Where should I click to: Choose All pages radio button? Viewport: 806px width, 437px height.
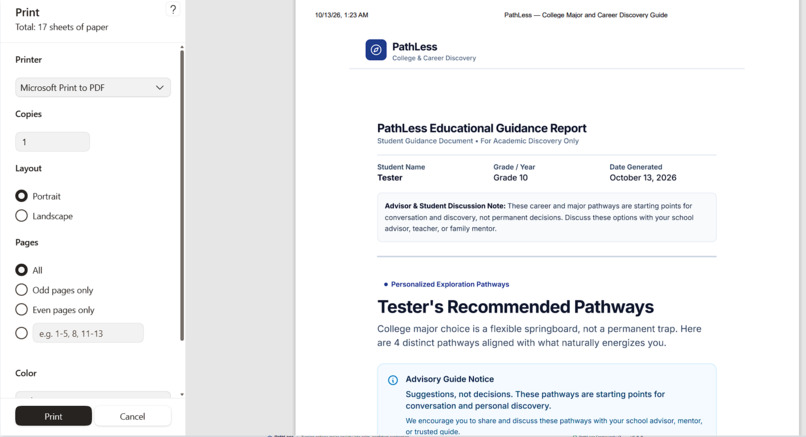pos(21,270)
